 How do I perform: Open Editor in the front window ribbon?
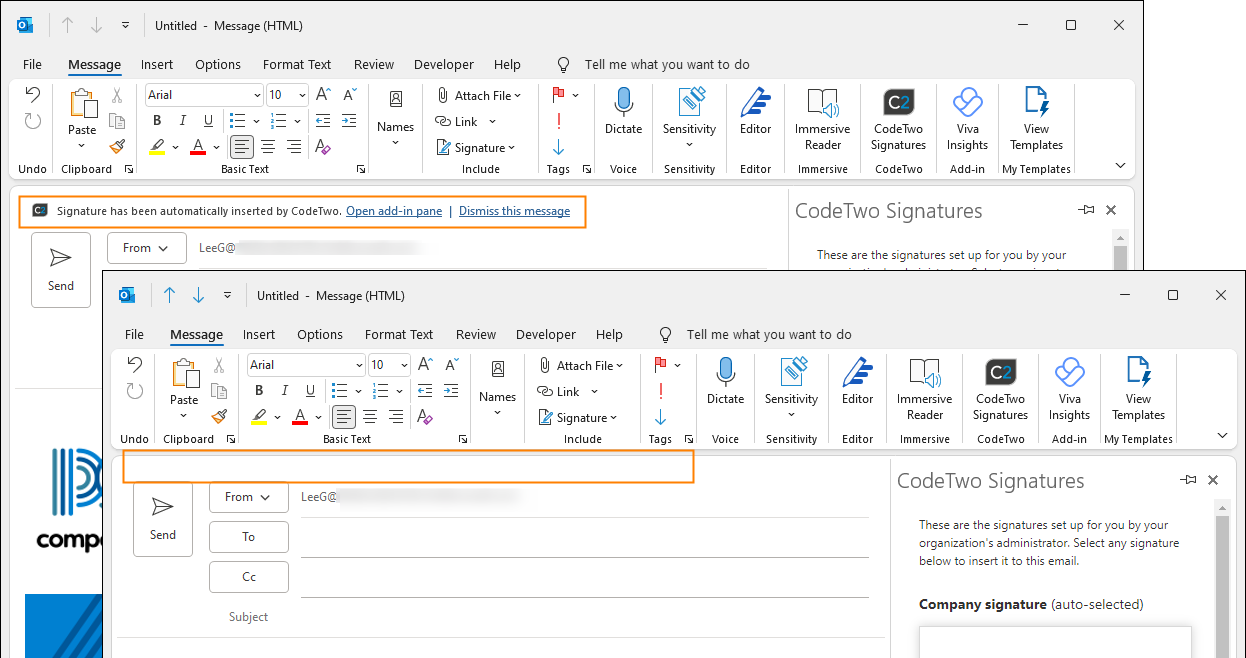click(x=857, y=382)
